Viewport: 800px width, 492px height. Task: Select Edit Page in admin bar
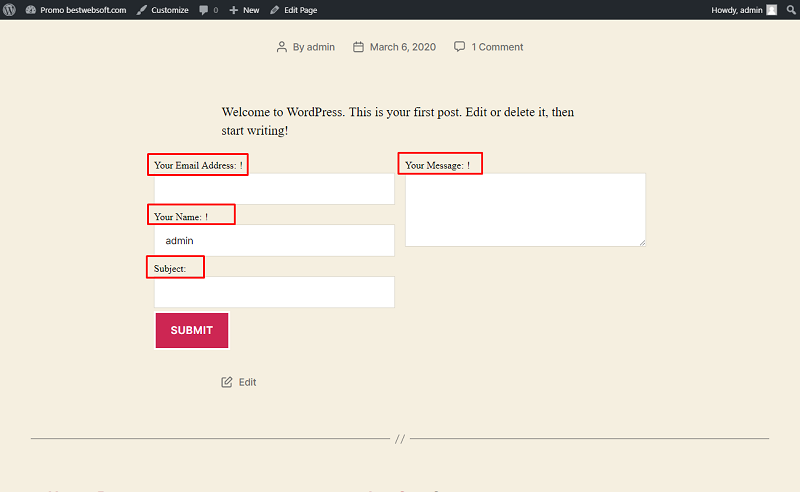click(x=293, y=10)
